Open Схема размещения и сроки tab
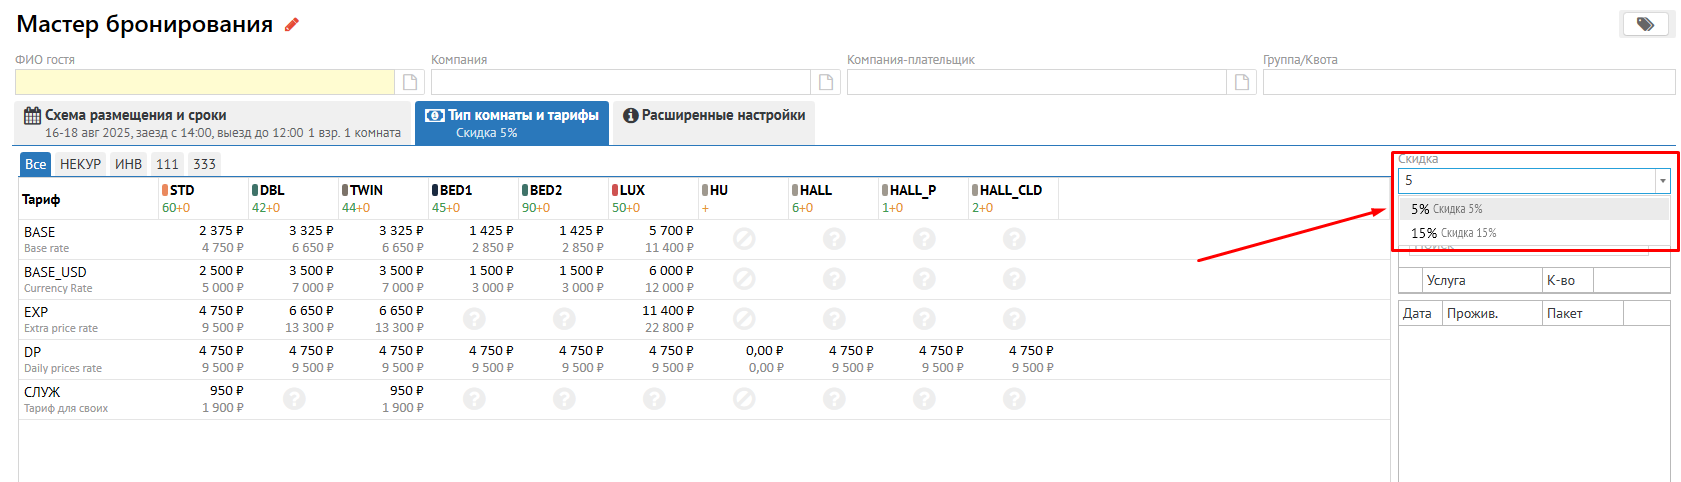The height and width of the screenshot is (482, 1681). click(213, 123)
